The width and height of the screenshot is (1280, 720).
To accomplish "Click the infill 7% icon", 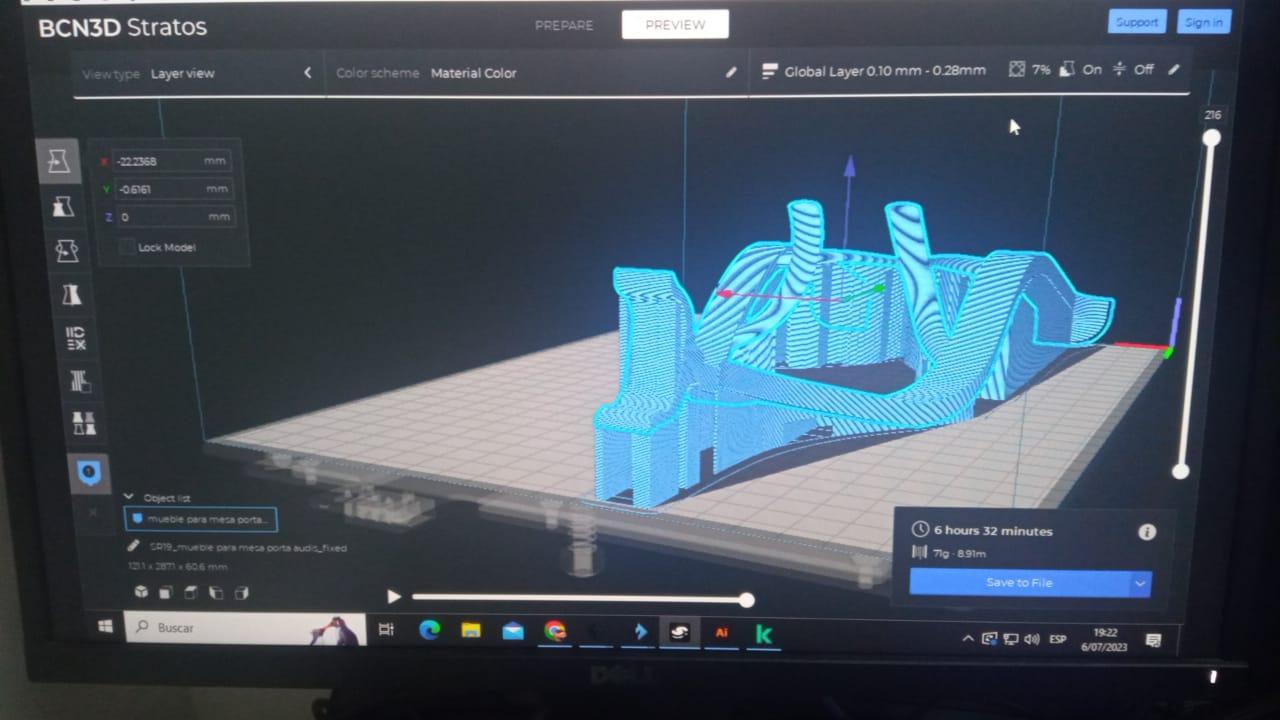I will coord(1017,70).
